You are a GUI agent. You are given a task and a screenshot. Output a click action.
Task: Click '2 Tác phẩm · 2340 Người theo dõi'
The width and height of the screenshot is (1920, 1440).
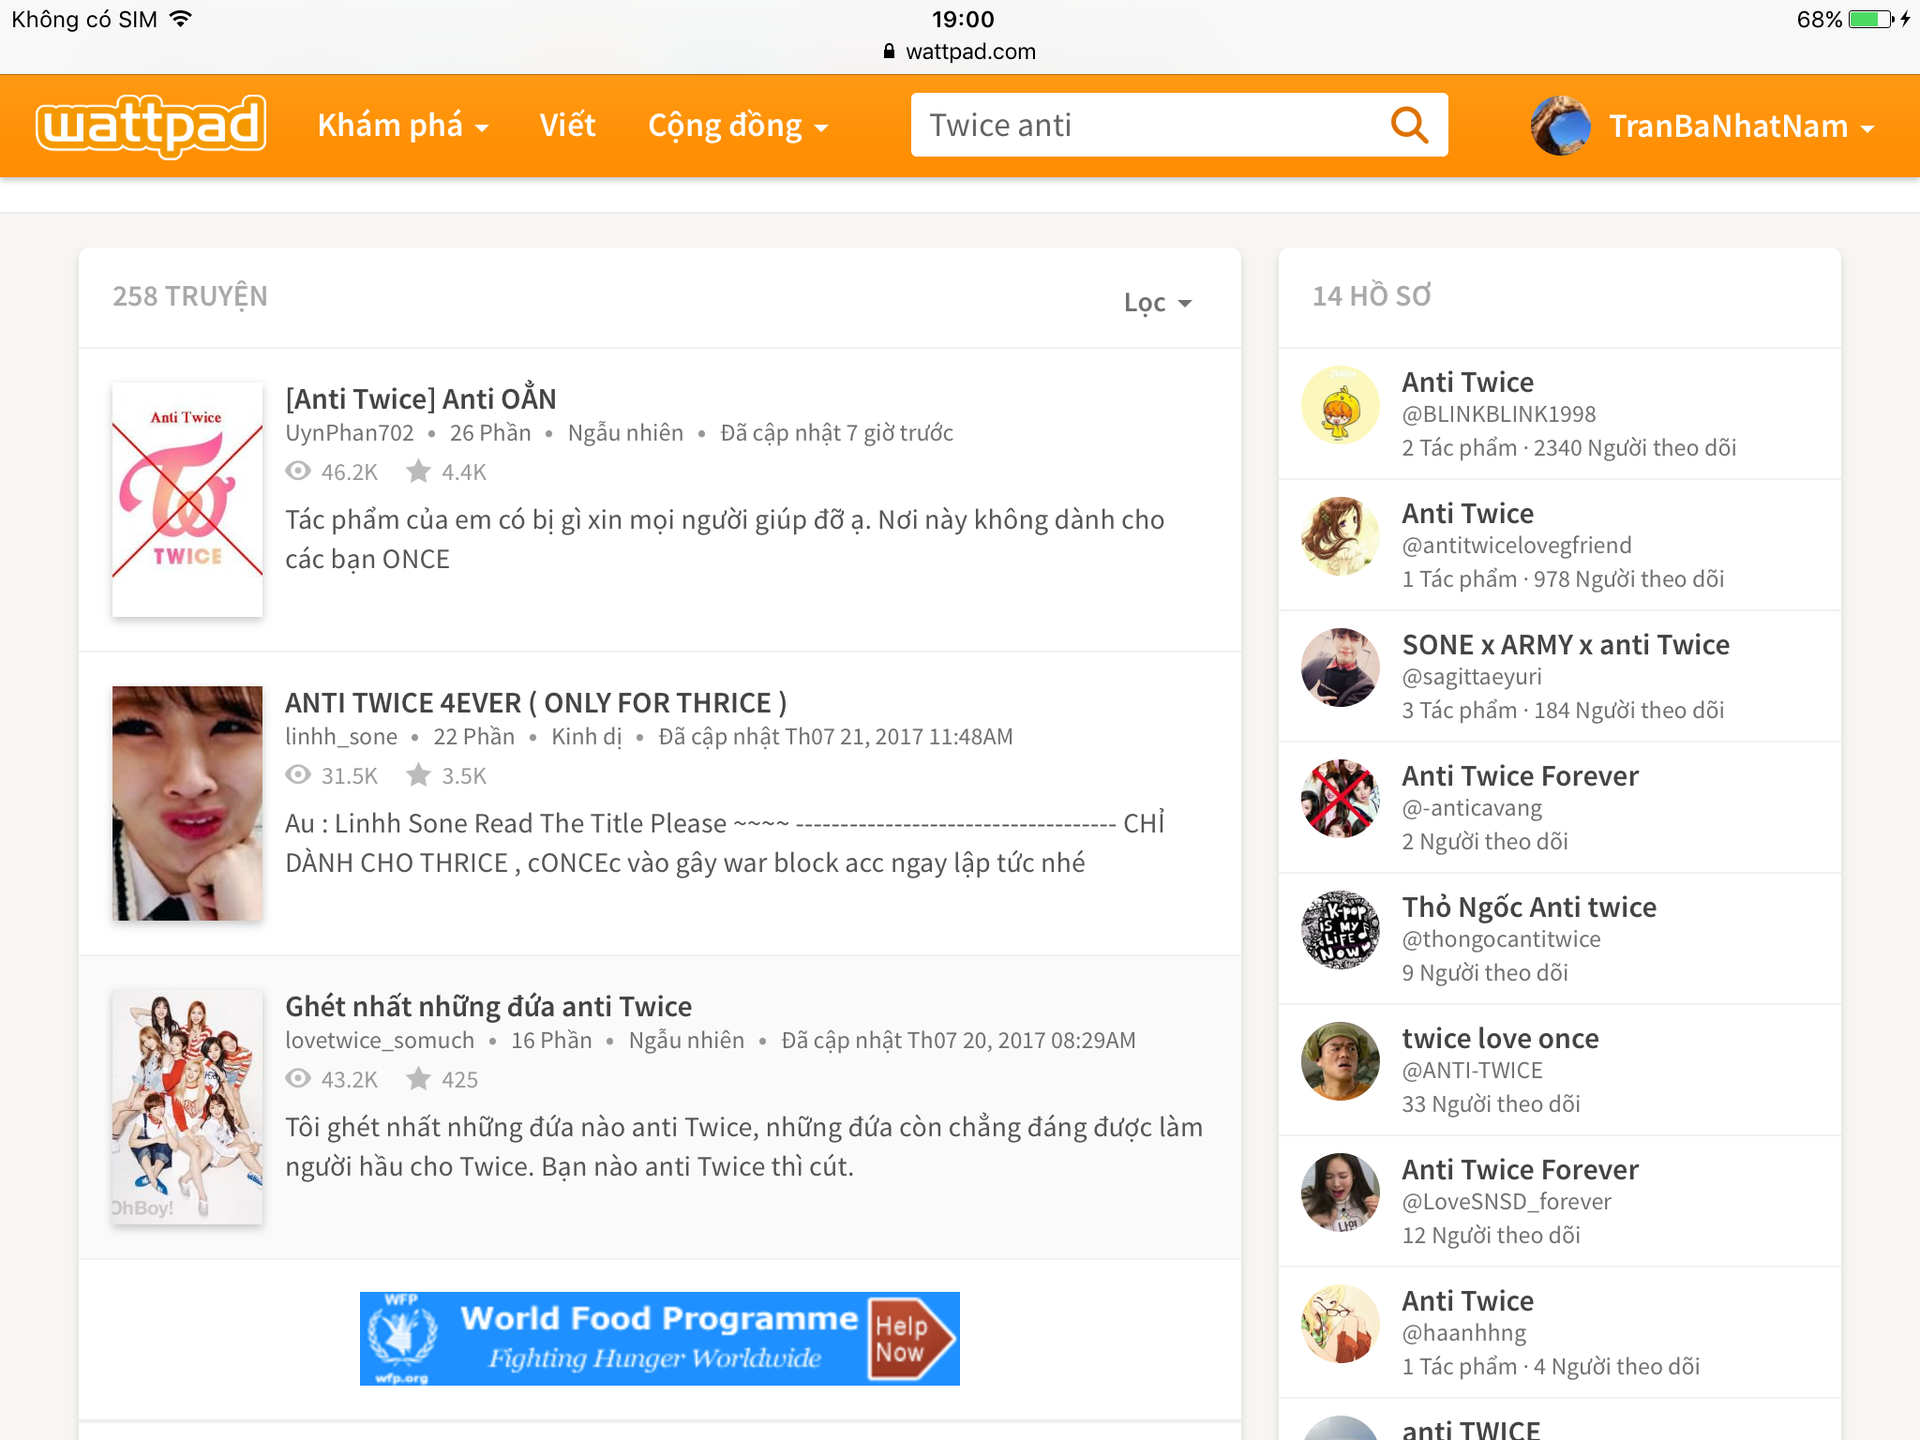coord(1568,447)
